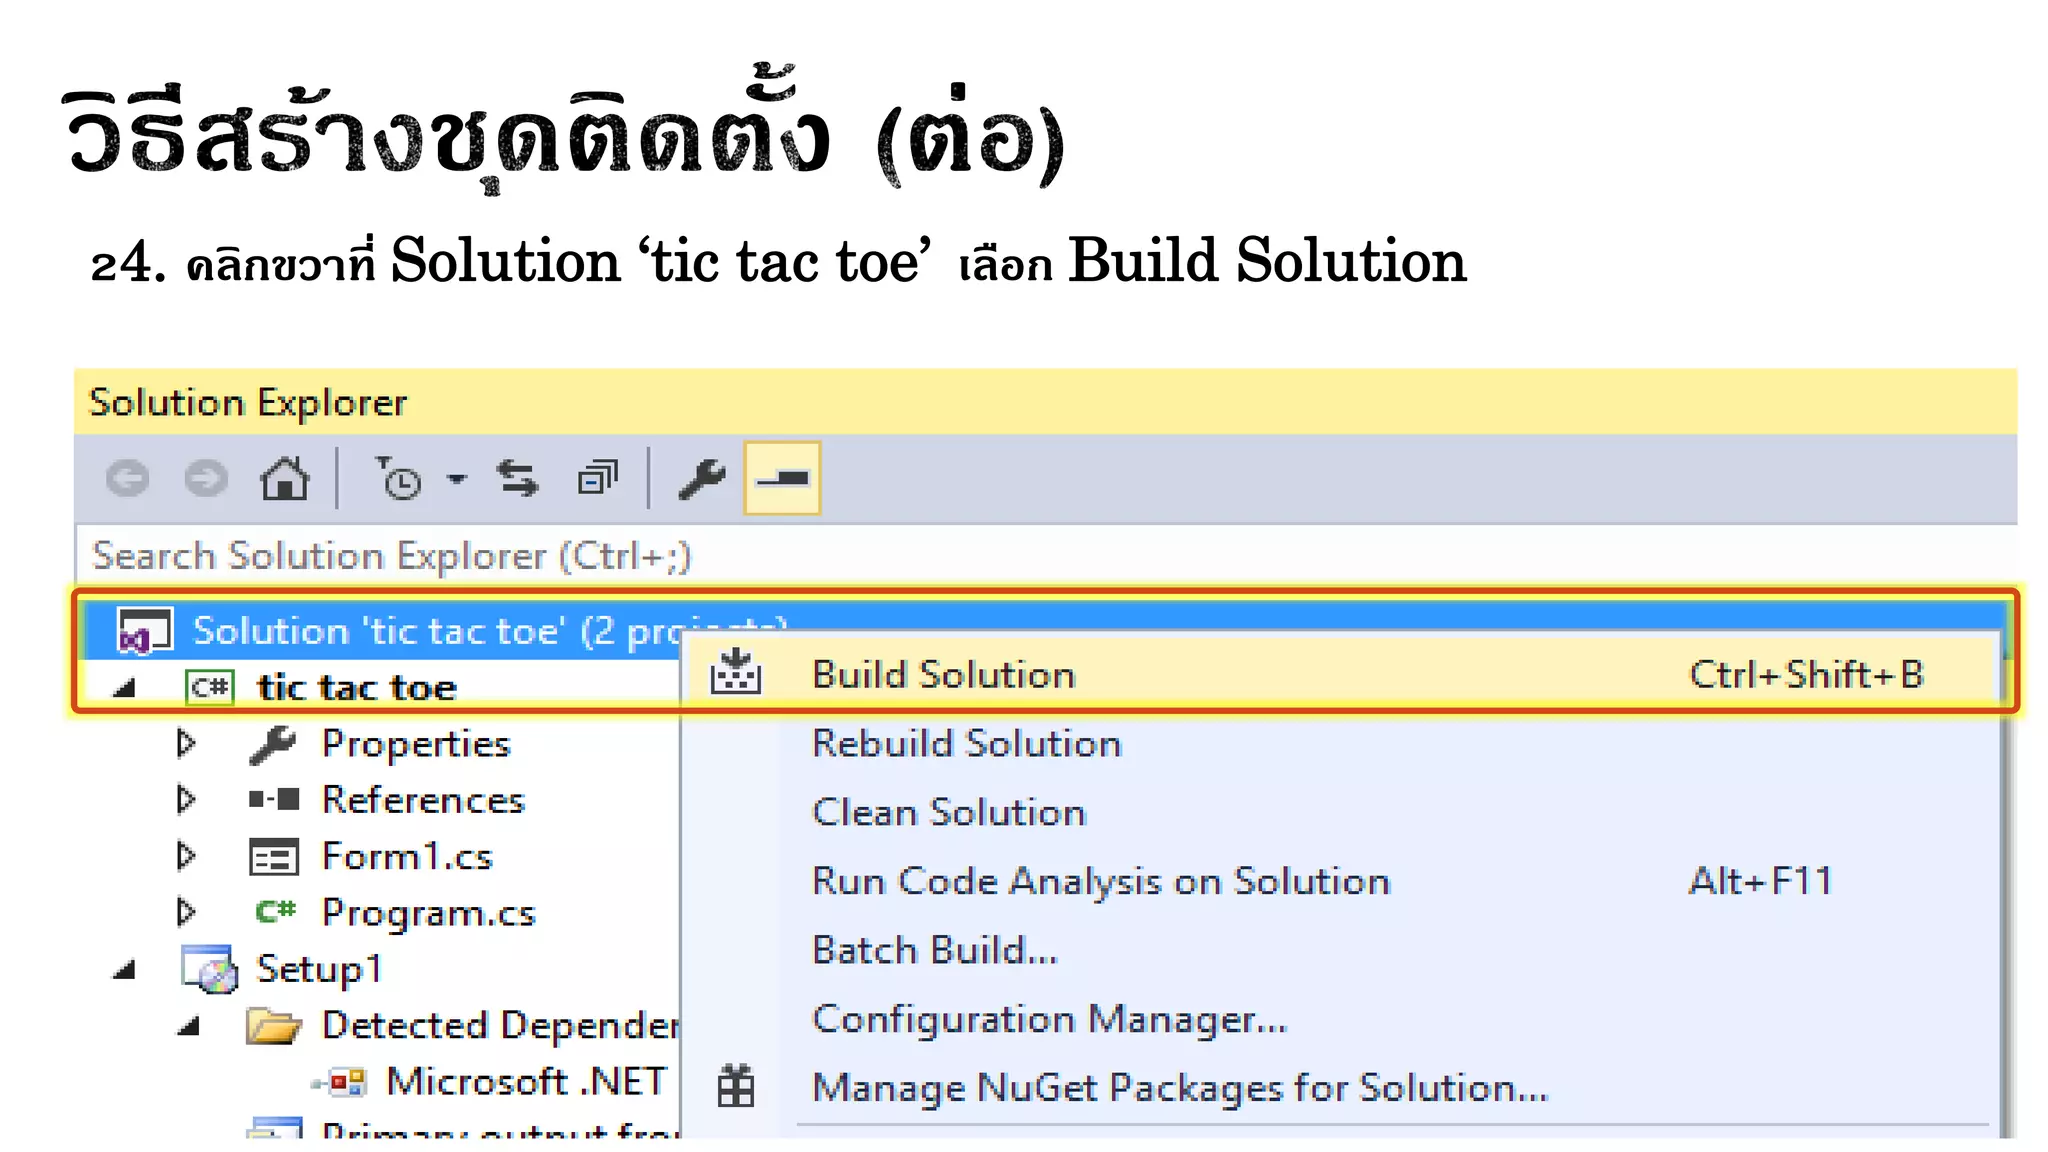Focus the Search Solution Explorer field
The height and width of the screenshot is (1152, 2048).
point(1045,555)
